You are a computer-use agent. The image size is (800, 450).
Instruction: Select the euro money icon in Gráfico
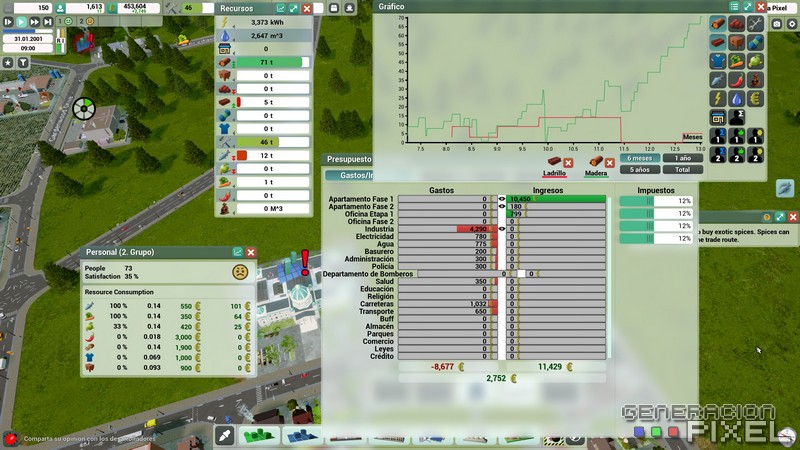756,98
